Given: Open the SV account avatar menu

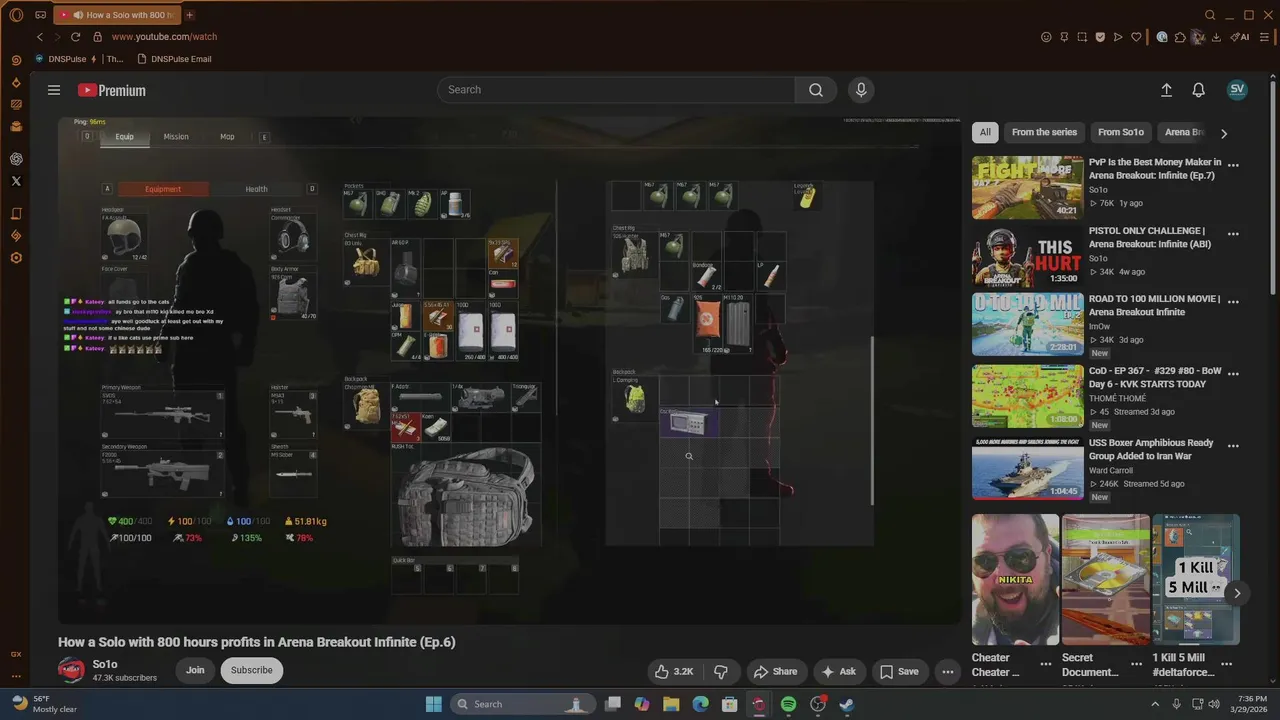Looking at the screenshot, I should coord(1237,89).
